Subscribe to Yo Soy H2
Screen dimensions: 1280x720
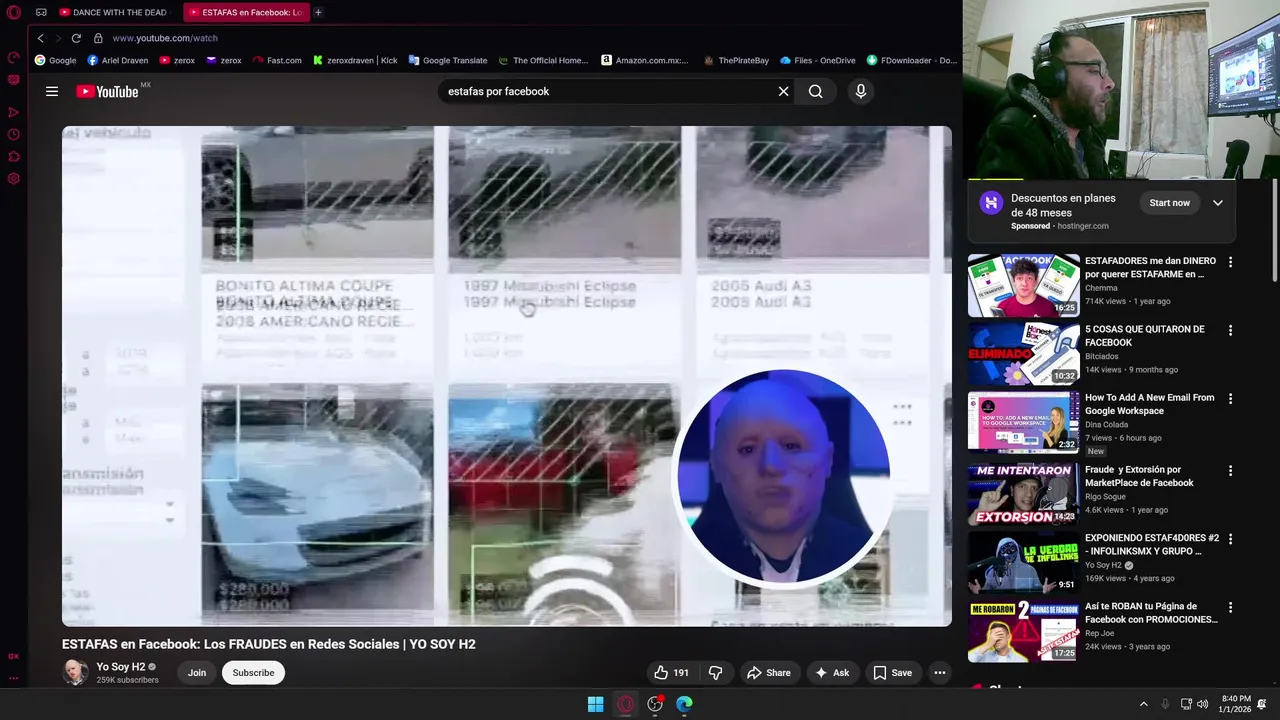point(253,673)
